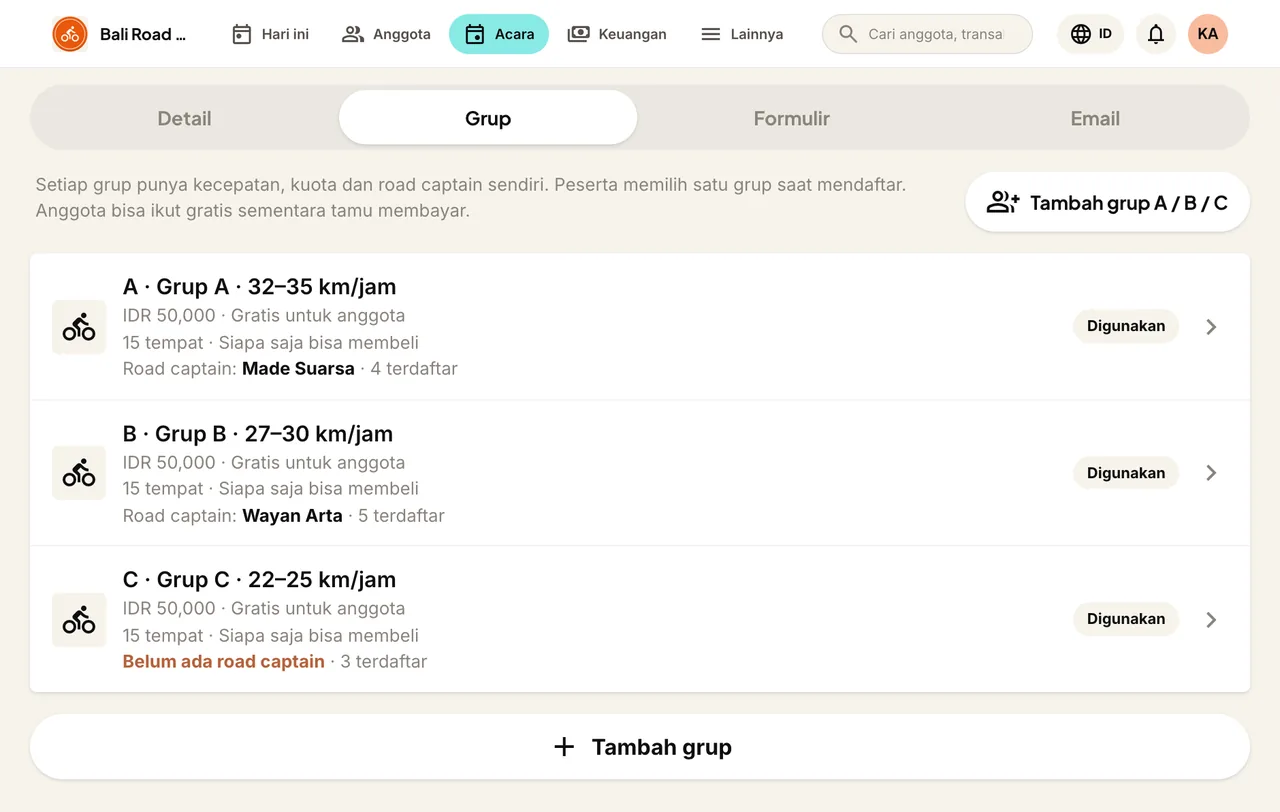Open the notifications bell
Image resolution: width=1280 pixels, height=812 pixels.
coord(1156,34)
